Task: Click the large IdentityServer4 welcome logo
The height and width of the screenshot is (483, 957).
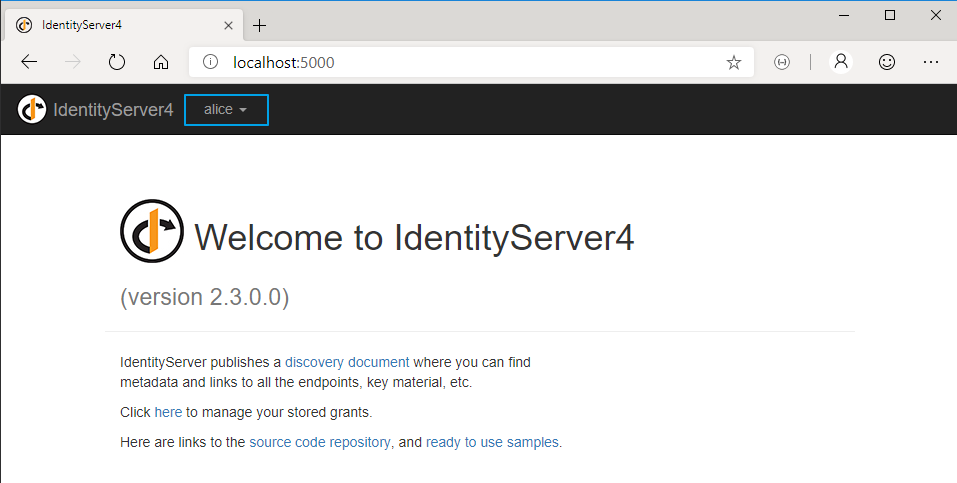Action: [152, 231]
